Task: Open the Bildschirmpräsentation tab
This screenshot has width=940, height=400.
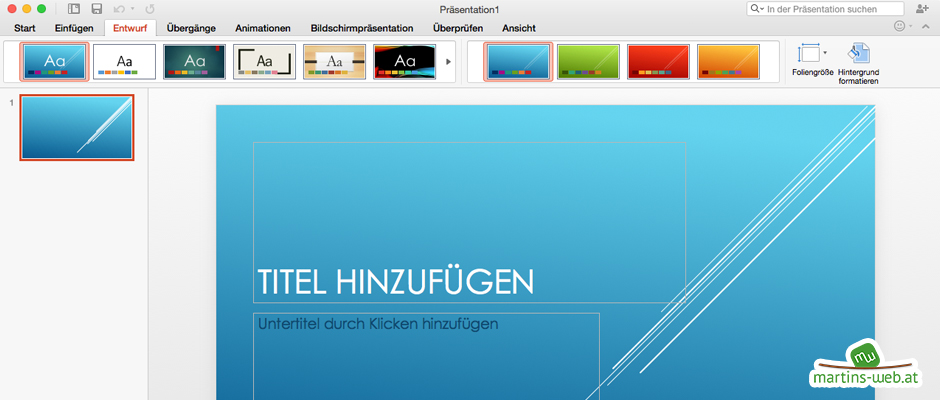Action: point(361,28)
